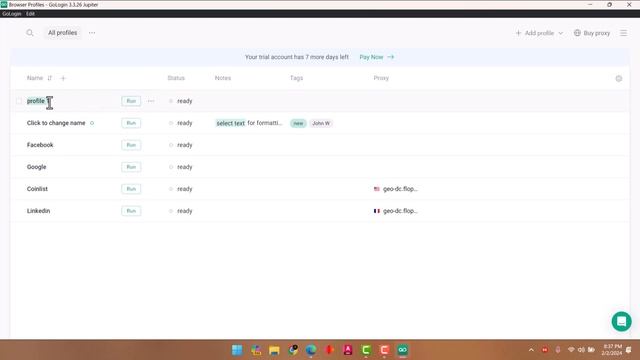Click the Pay Now link

coord(377,57)
